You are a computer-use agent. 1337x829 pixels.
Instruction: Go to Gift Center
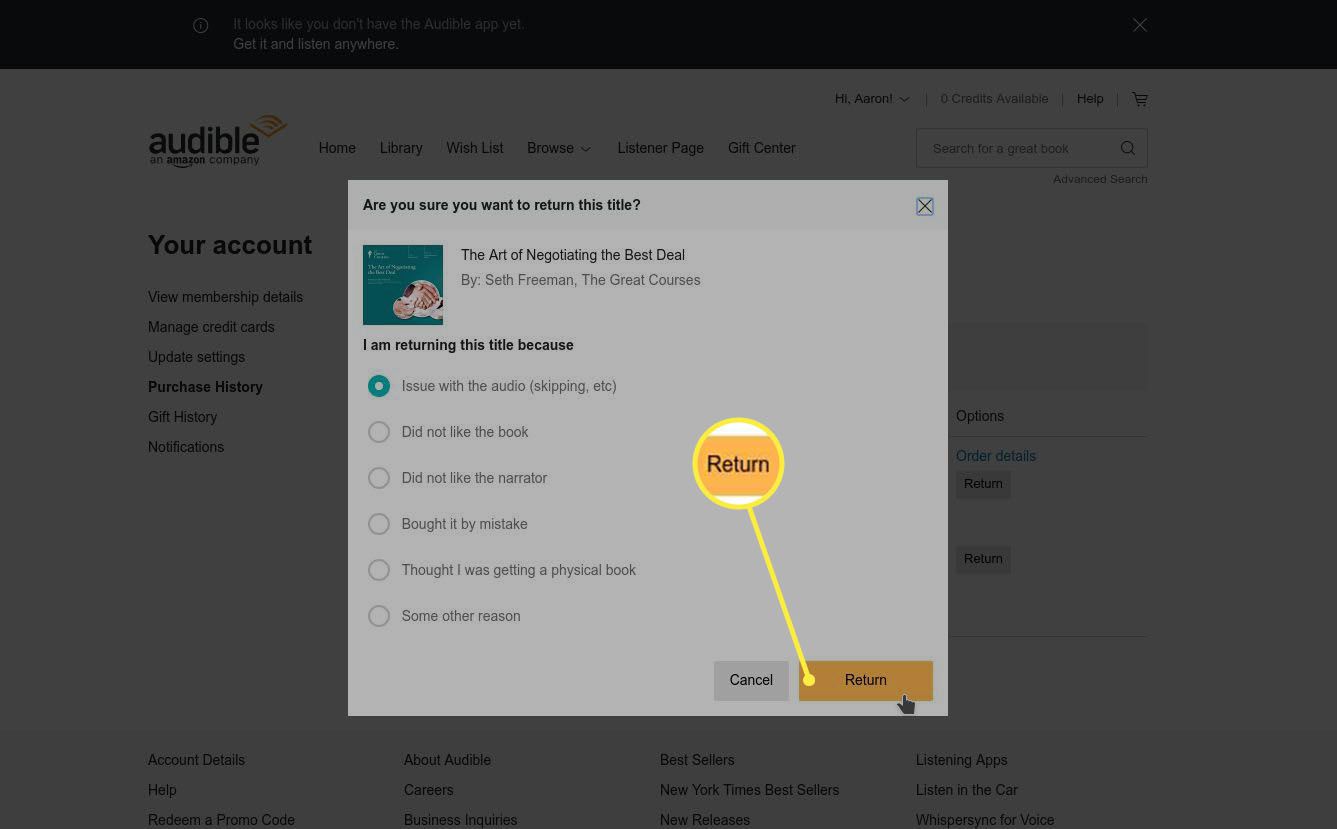[x=762, y=148]
